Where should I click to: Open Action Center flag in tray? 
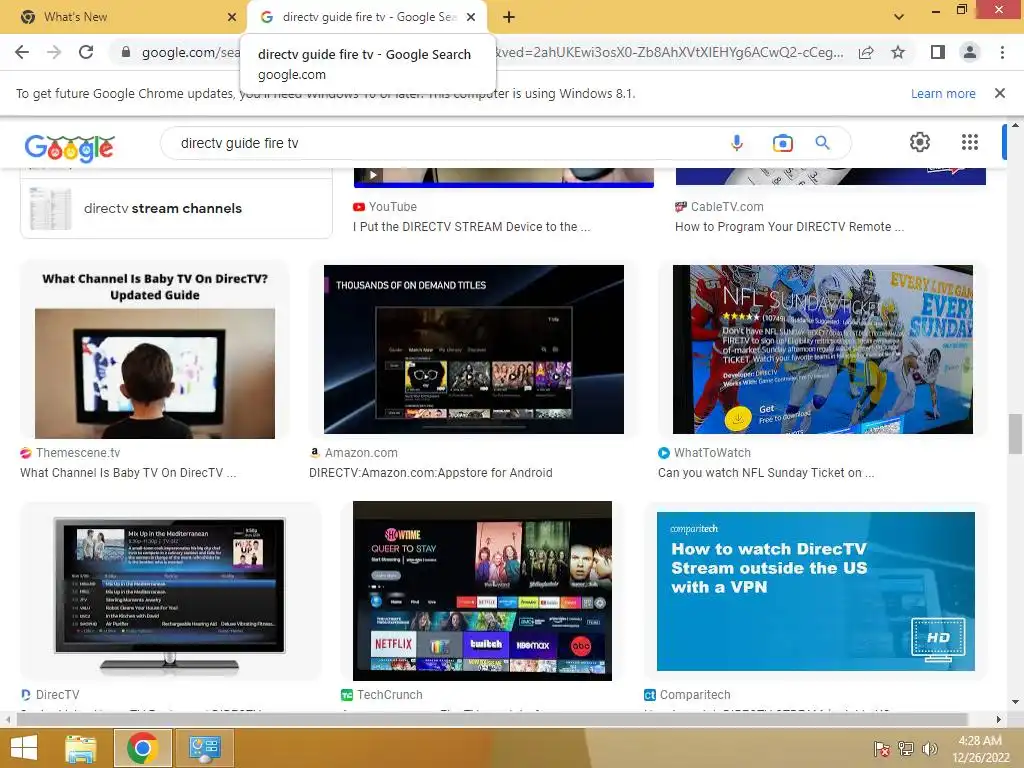pos(881,748)
